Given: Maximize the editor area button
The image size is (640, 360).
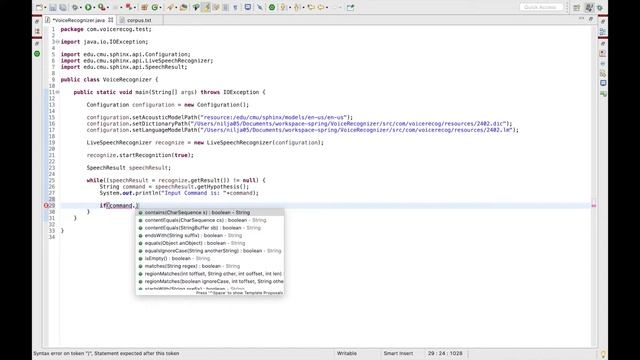Looking at the screenshot, I should click(x=591, y=19).
